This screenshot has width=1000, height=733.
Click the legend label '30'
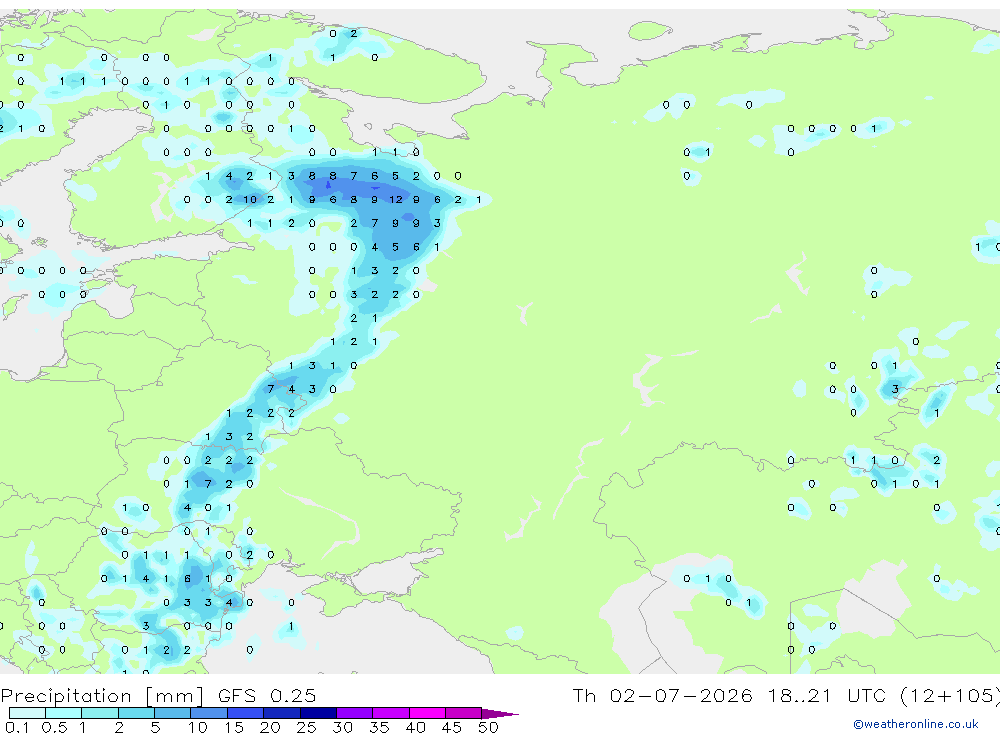tap(342, 727)
